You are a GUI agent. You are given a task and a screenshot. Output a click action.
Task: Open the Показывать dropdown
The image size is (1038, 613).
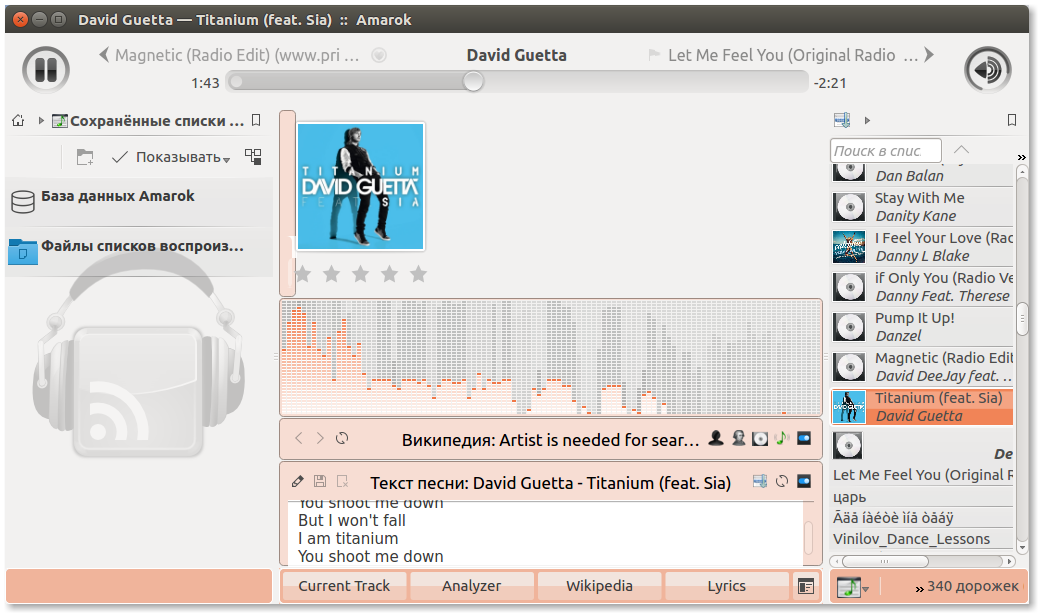(171, 157)
